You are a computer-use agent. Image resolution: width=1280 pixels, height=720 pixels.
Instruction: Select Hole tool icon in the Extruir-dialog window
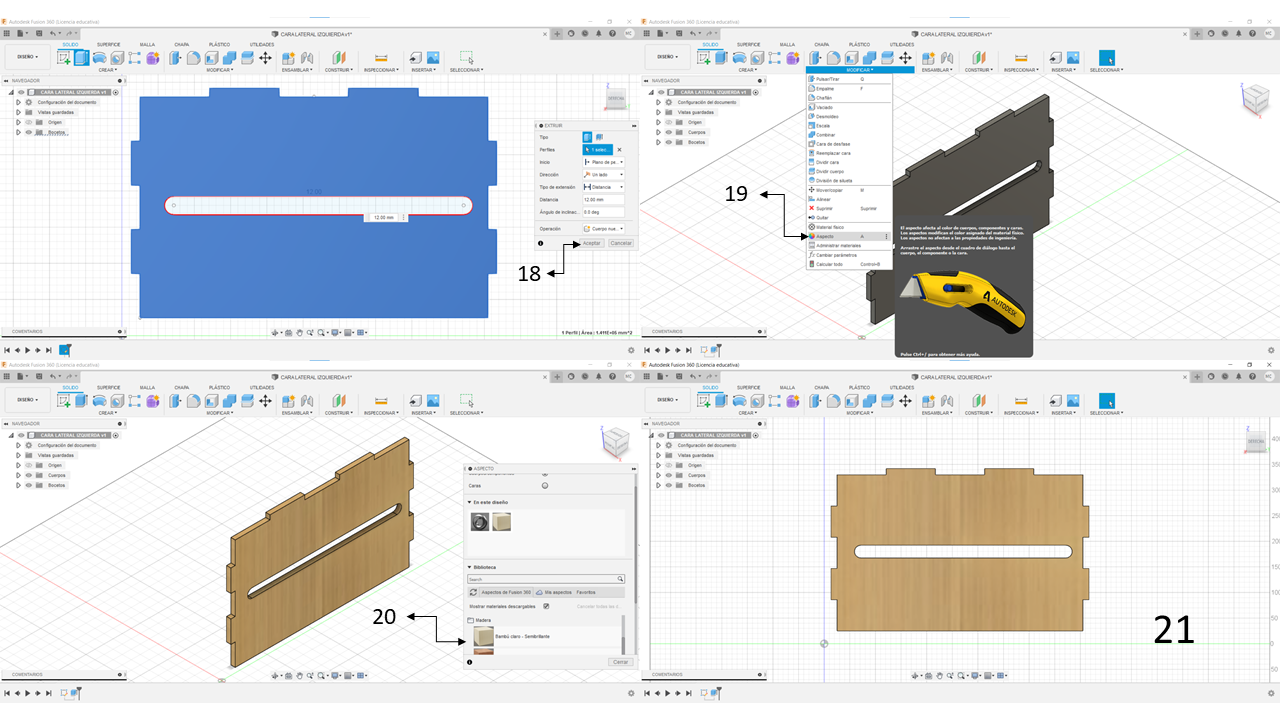[117, 58]
